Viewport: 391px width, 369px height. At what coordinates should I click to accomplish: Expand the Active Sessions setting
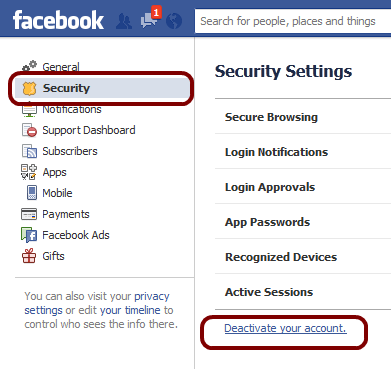303,292
